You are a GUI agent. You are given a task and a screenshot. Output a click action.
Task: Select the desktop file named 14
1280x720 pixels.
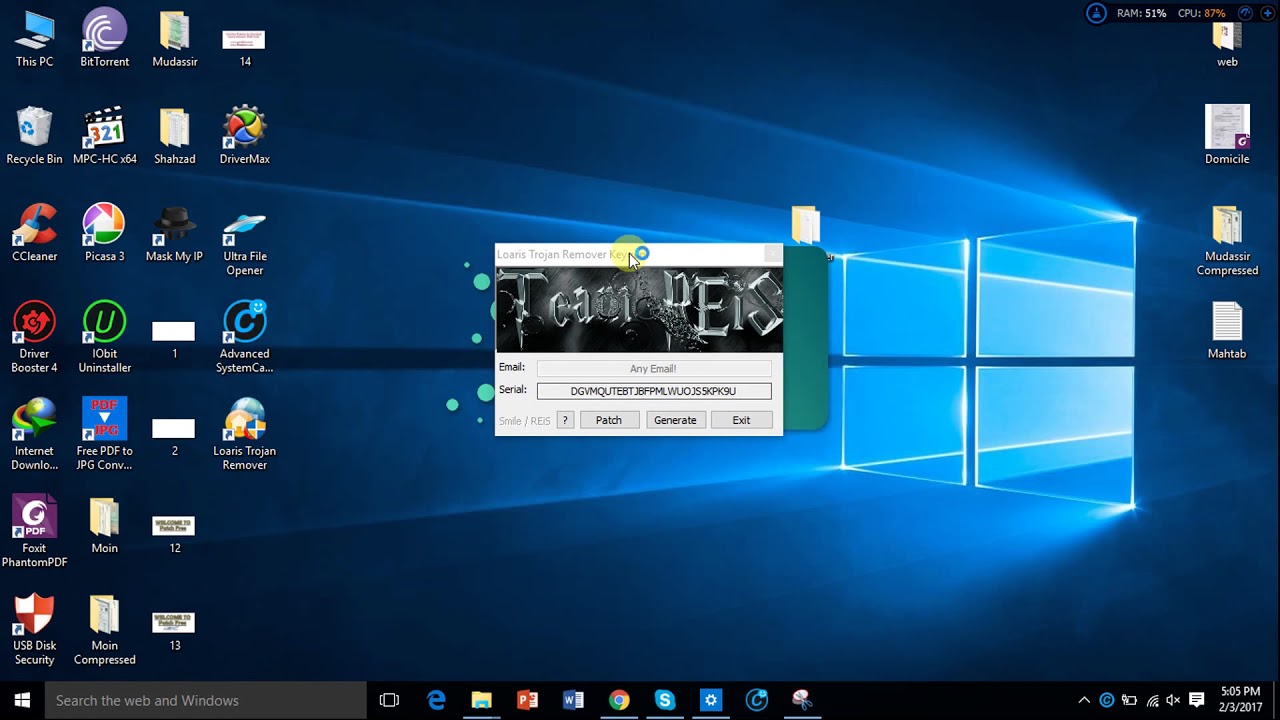245,48
